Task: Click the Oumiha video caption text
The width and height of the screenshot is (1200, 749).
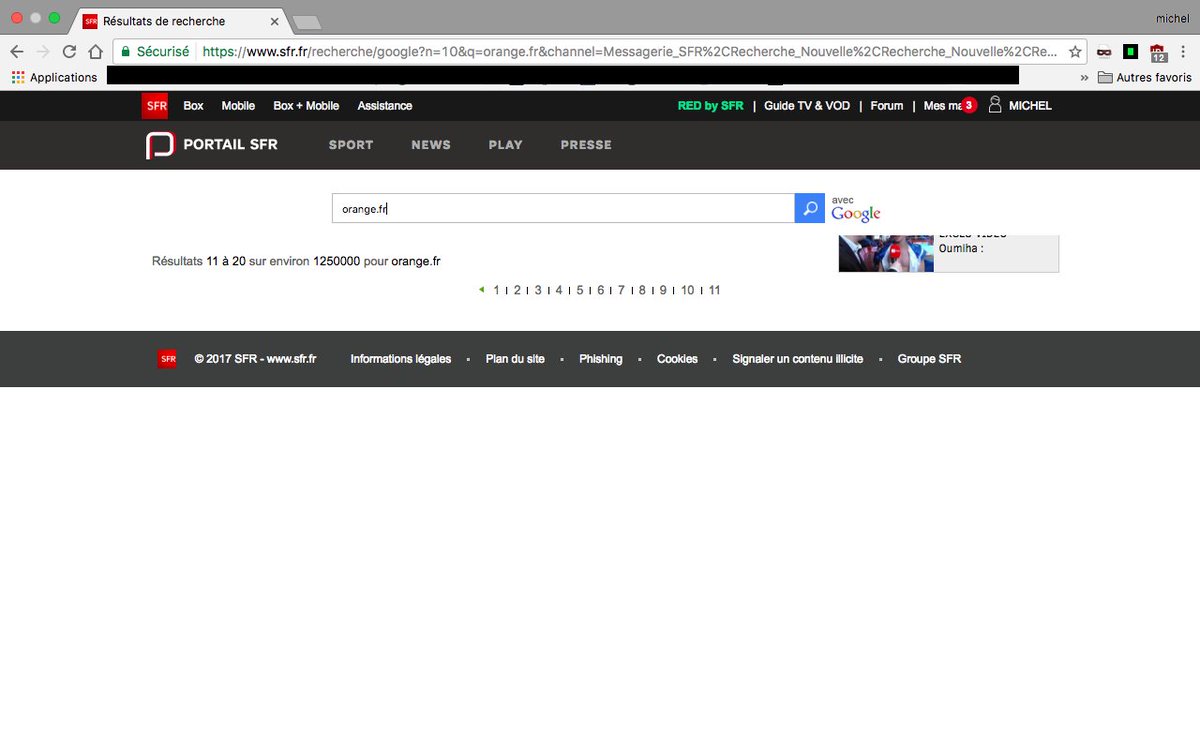Action: pyautogui.click(x=961, y=249)
